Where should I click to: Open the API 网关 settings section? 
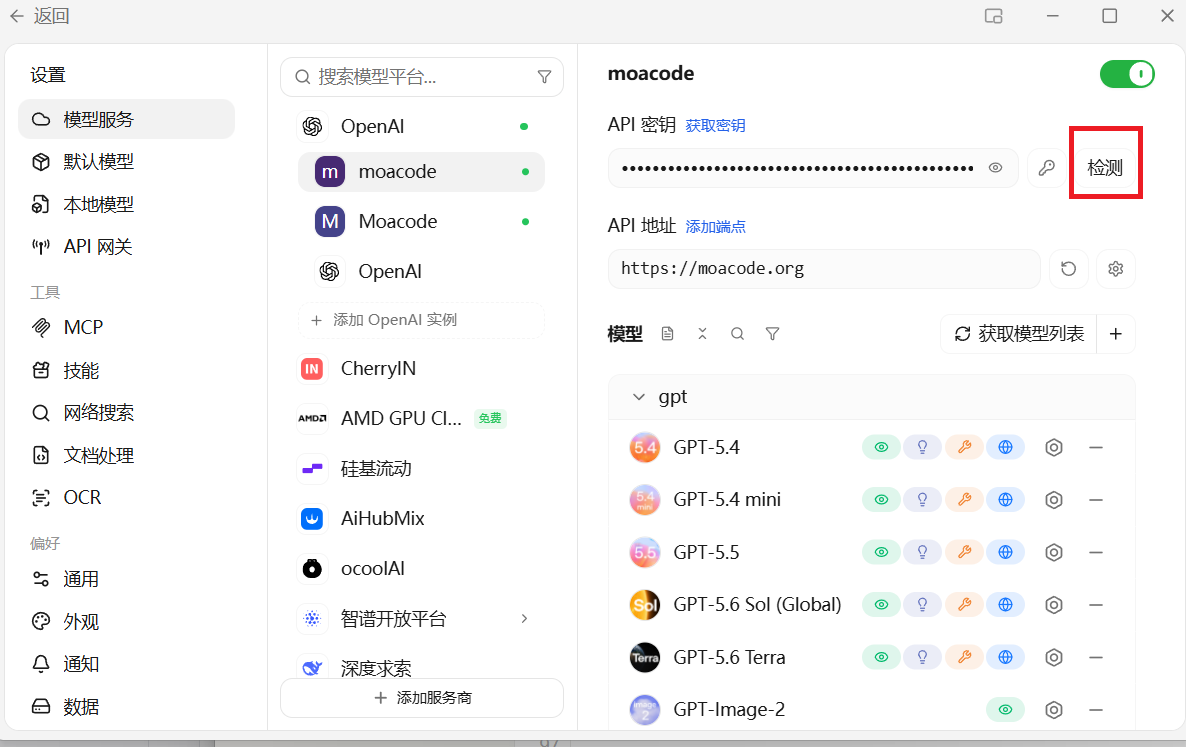(126, 246)
